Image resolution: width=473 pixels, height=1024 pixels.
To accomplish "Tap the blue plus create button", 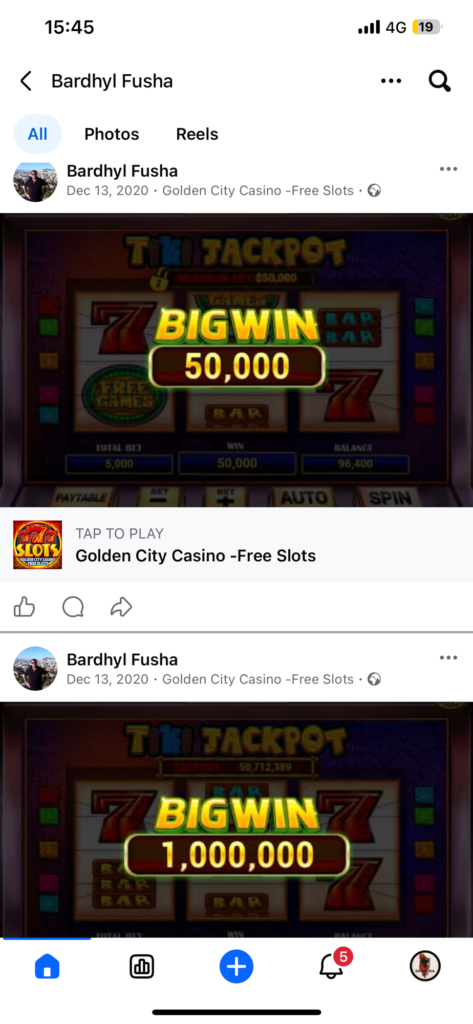I will [236, 967].
